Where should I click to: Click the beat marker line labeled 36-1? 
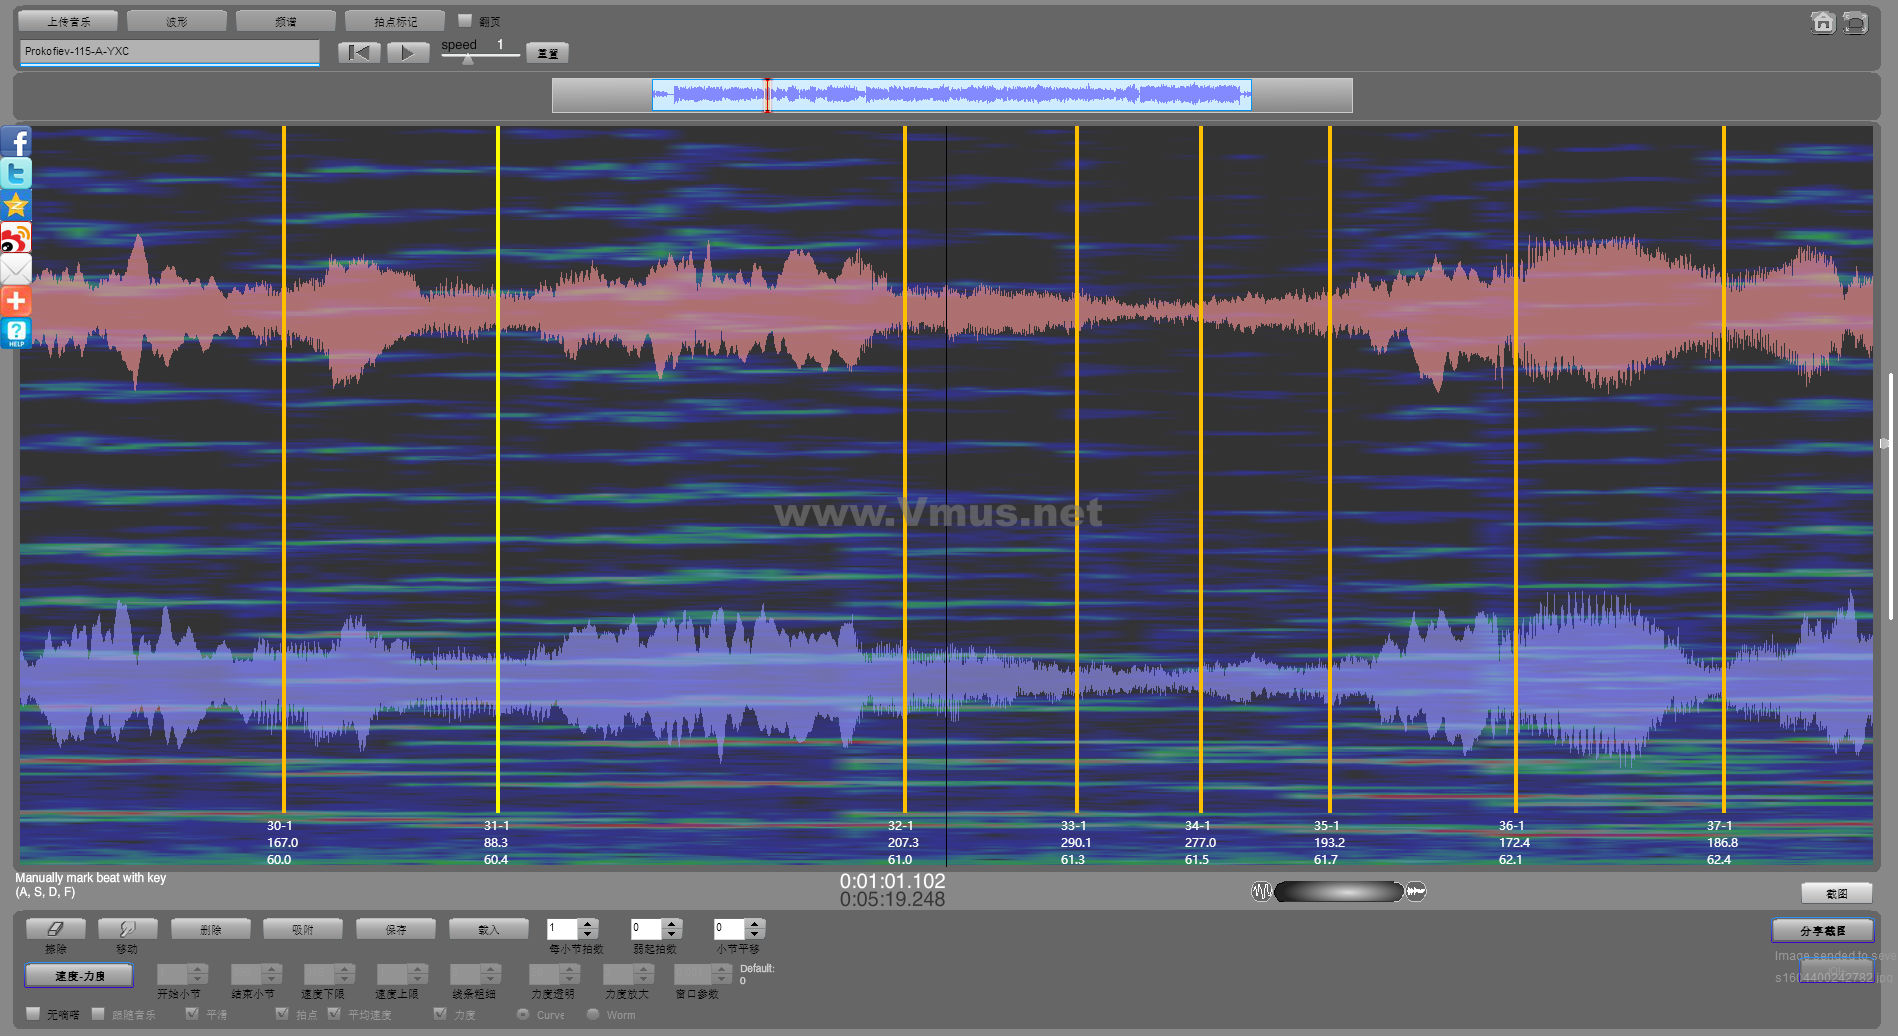tap(1516, 469)
